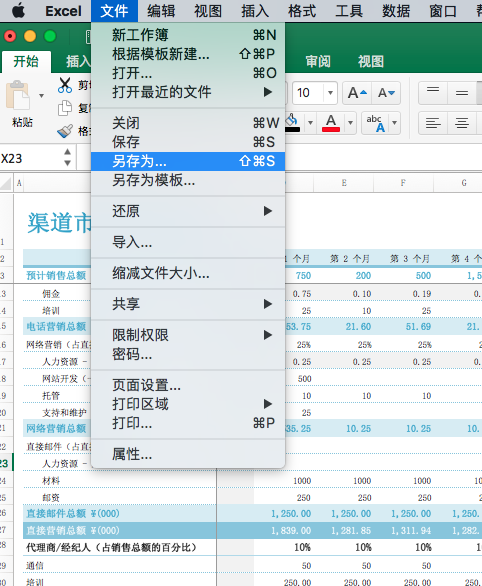The height and width of the screenshot is (586, 482).
Task: Select column G header
Action: (458, 183)
